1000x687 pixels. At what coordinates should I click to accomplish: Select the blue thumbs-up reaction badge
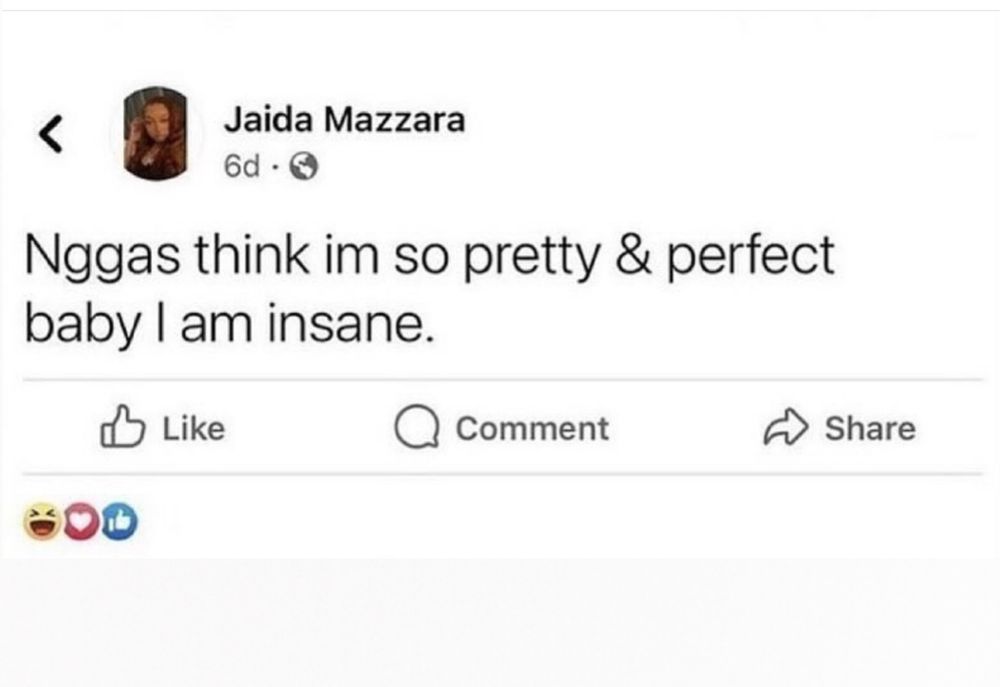coord(119,521)
